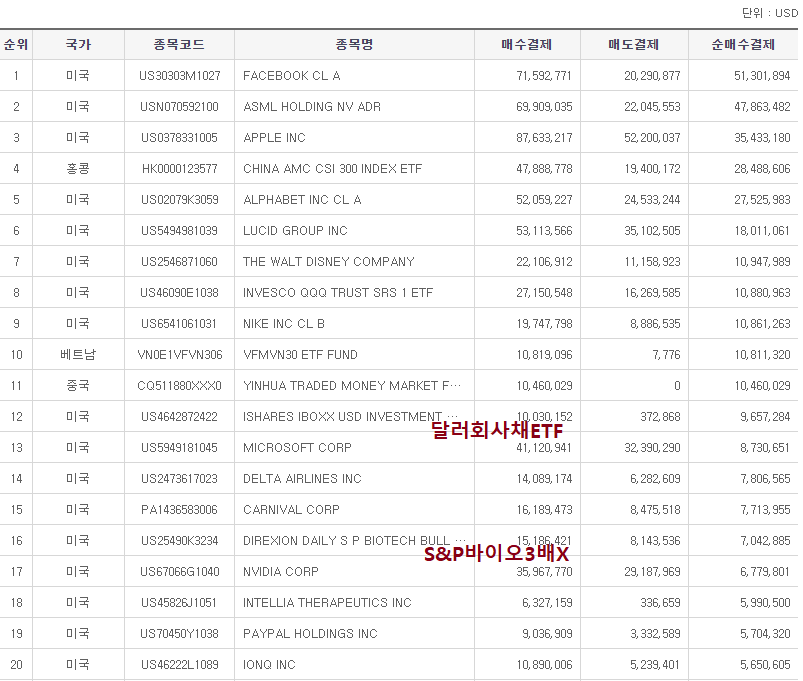Click stock code US67066G1040
The image size is (803, 681).
[x=180, y=571]
